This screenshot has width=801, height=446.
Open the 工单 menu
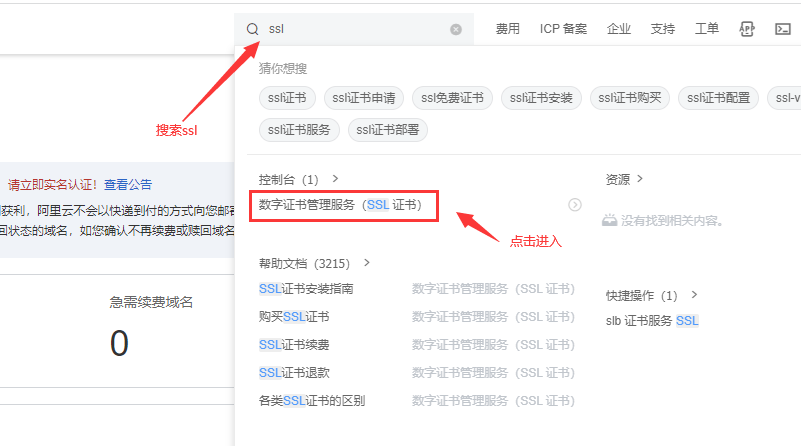(706, 29)
